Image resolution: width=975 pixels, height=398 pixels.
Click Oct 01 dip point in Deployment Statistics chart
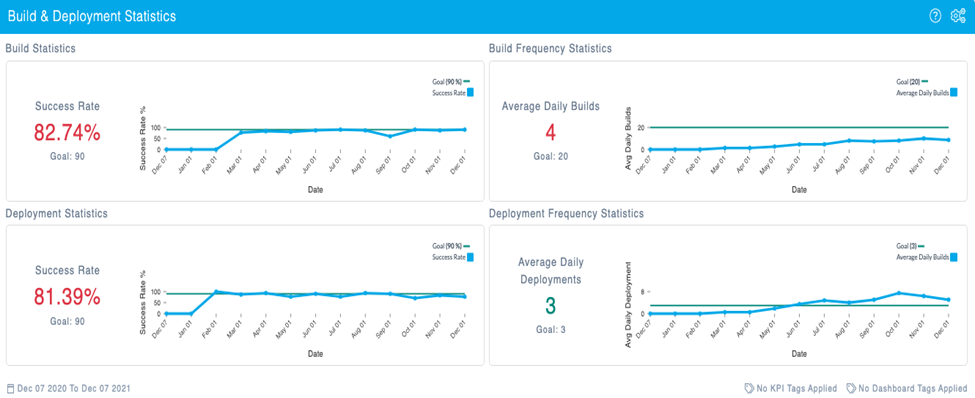click(415, 298)
